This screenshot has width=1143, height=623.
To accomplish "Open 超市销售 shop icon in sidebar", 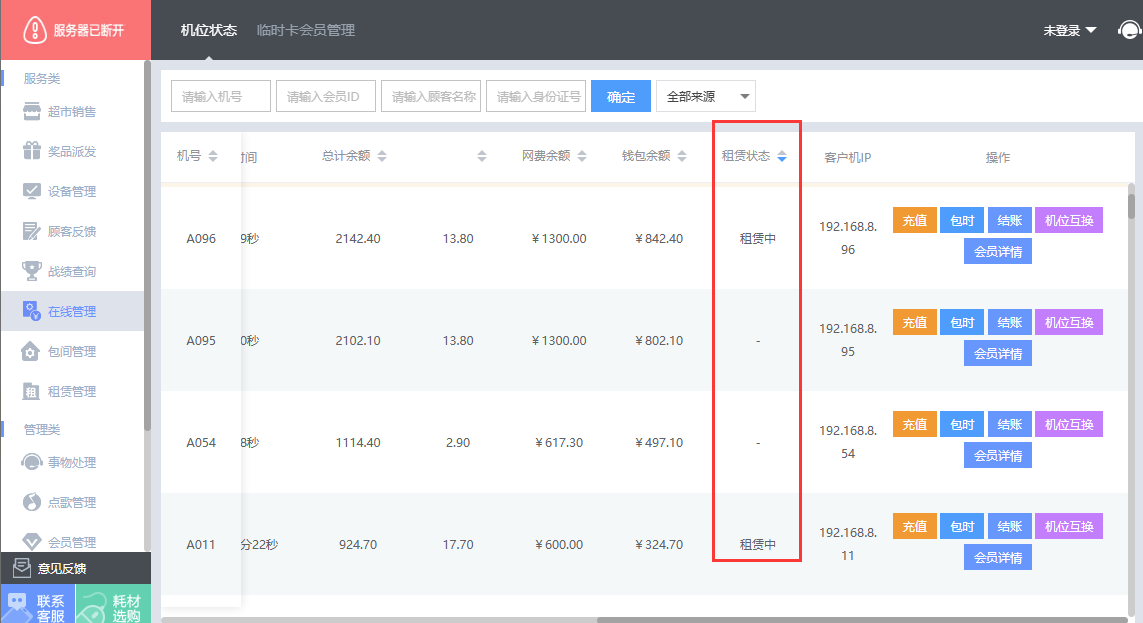I will click(31, 111).
